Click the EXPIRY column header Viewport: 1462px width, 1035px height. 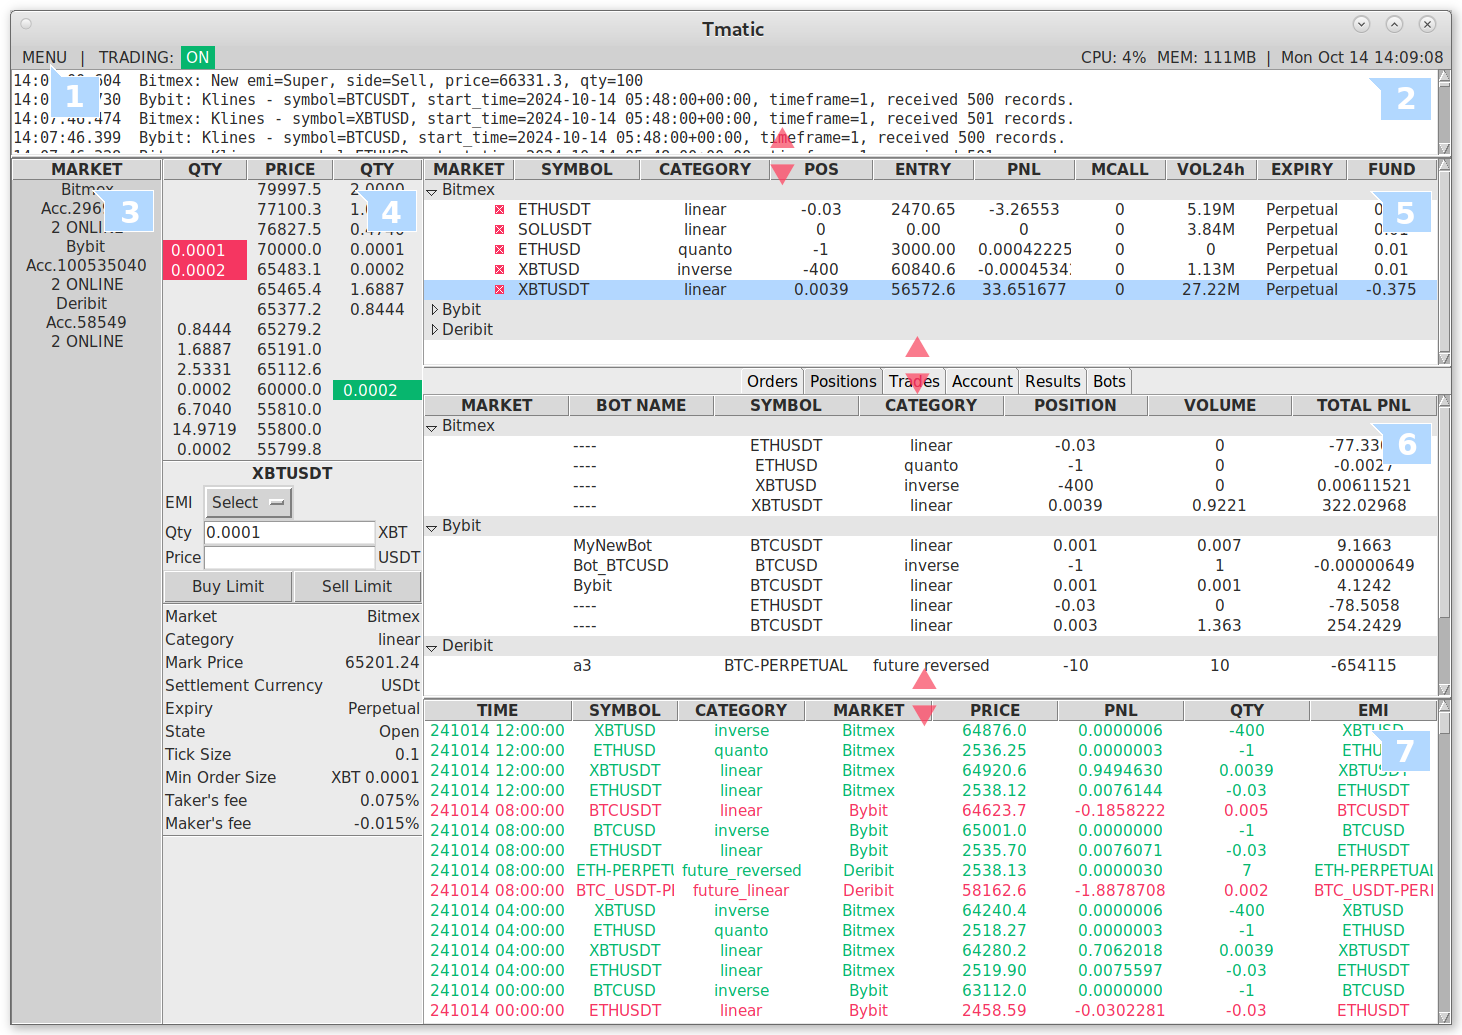pyautogui.click(x=1301, y=169)
